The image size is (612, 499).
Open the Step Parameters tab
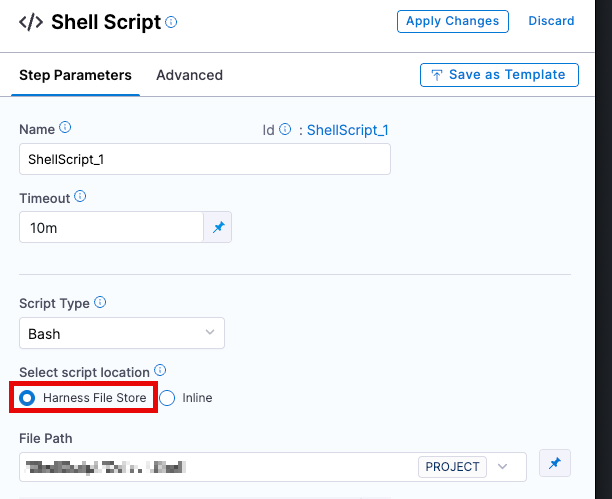click(x=75, y=75)
